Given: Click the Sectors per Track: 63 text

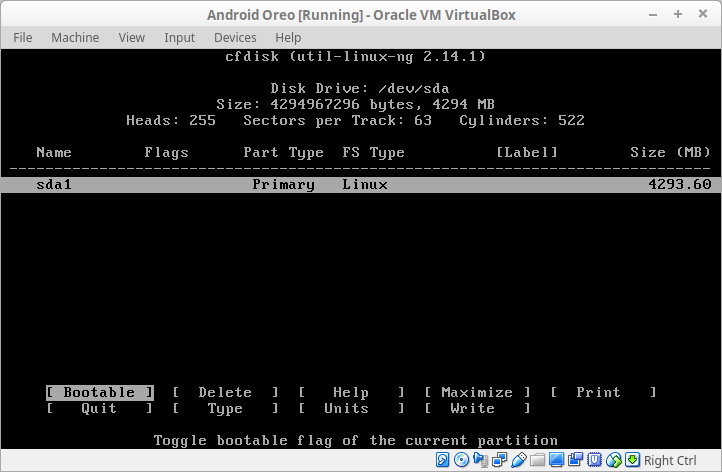Looking at the screenshot, I should click(338, 120).
